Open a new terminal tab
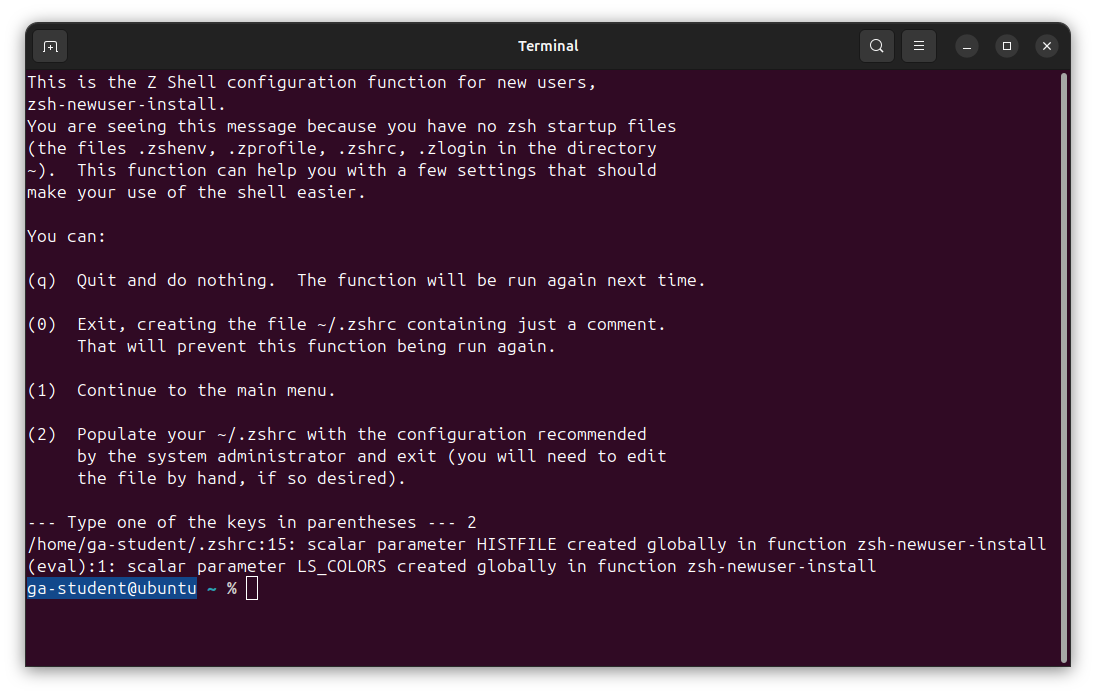This screenshot has width=1096, height=695. pyautogui.click(x=49, y=46)
